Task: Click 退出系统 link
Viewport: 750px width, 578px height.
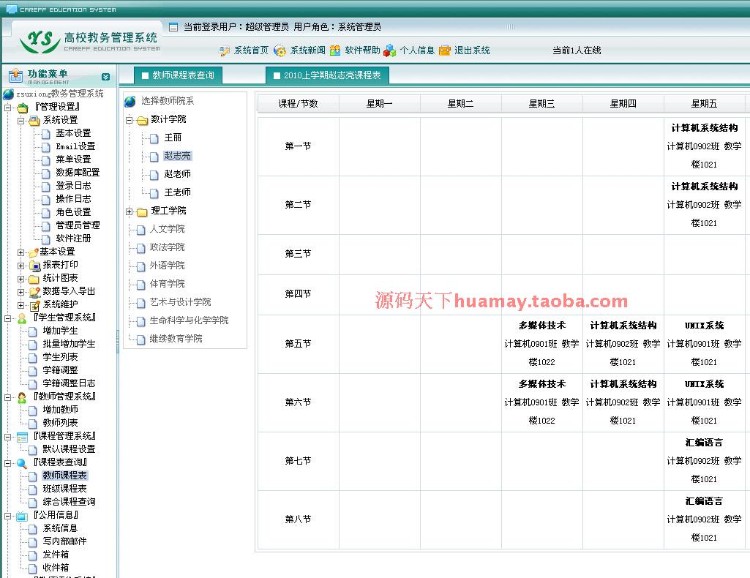Action: [x=472, y=50]
